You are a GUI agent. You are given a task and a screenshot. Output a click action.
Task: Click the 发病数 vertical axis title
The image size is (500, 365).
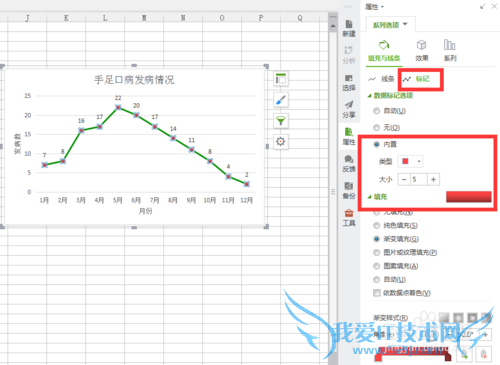pos(17,144)
